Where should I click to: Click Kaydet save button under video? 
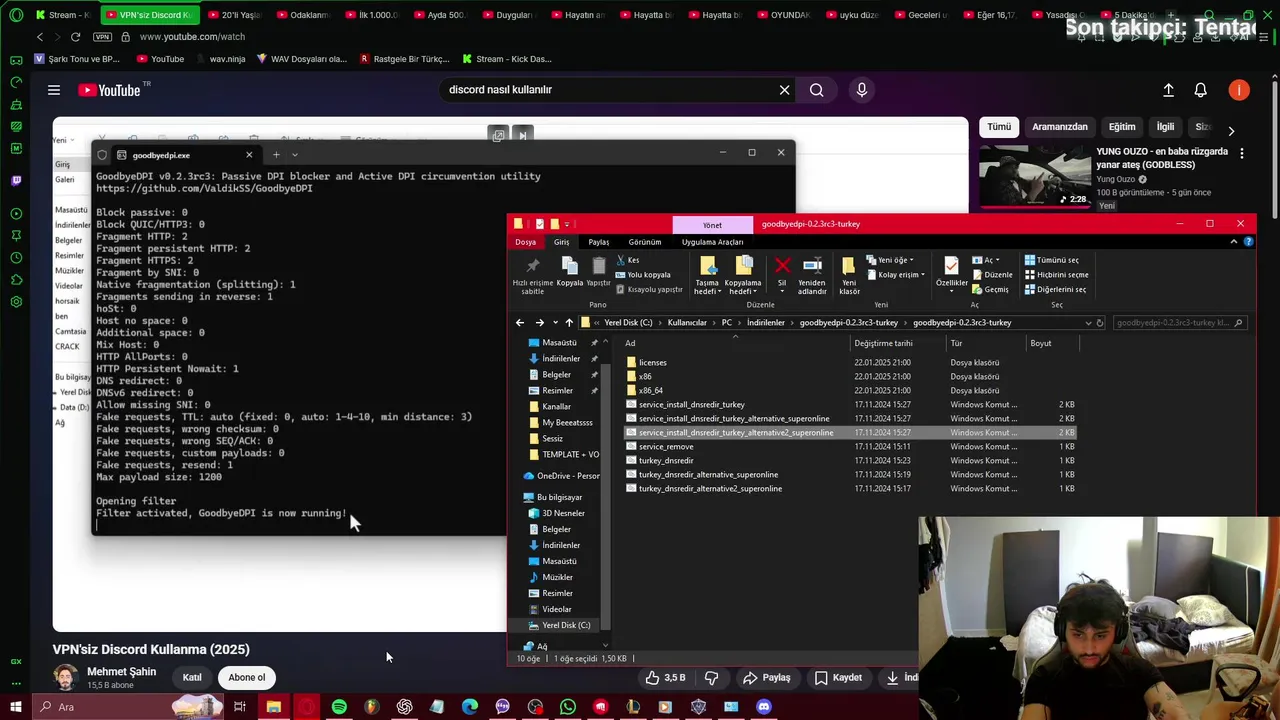click(x=838, y=677)
